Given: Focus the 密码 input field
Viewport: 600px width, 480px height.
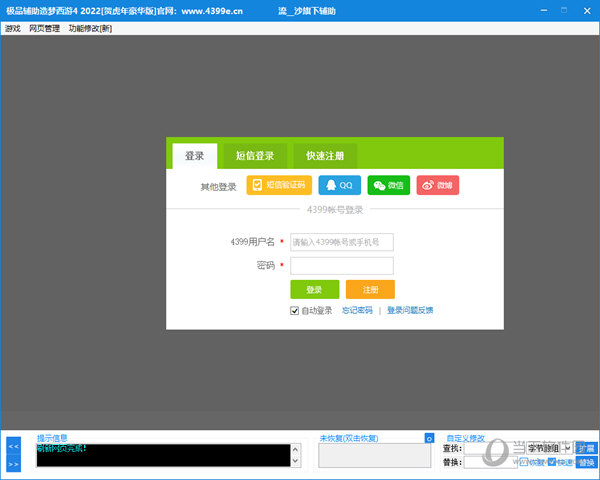Looking at the screenshot, I should (342, 266).
